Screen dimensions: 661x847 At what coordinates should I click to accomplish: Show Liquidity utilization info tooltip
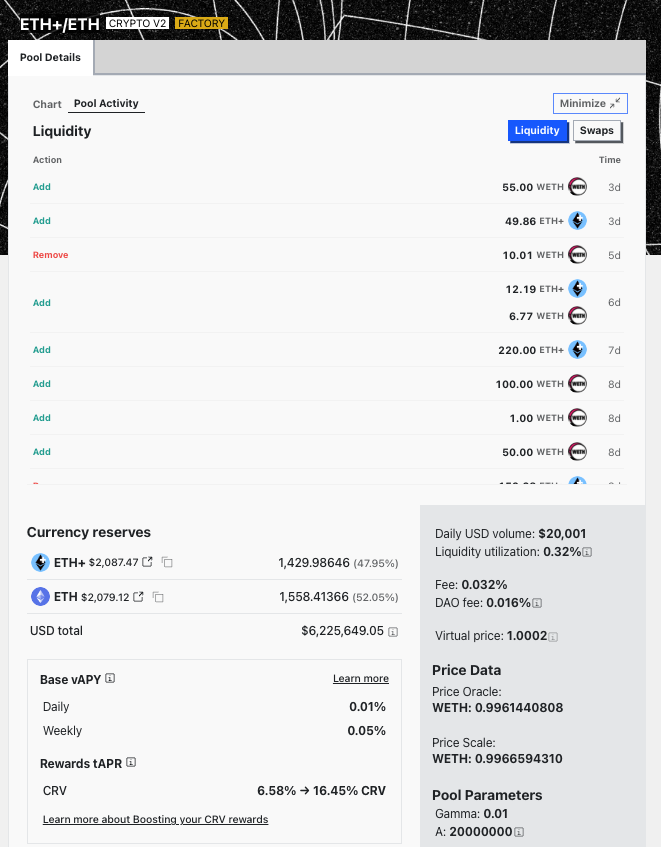588,553
